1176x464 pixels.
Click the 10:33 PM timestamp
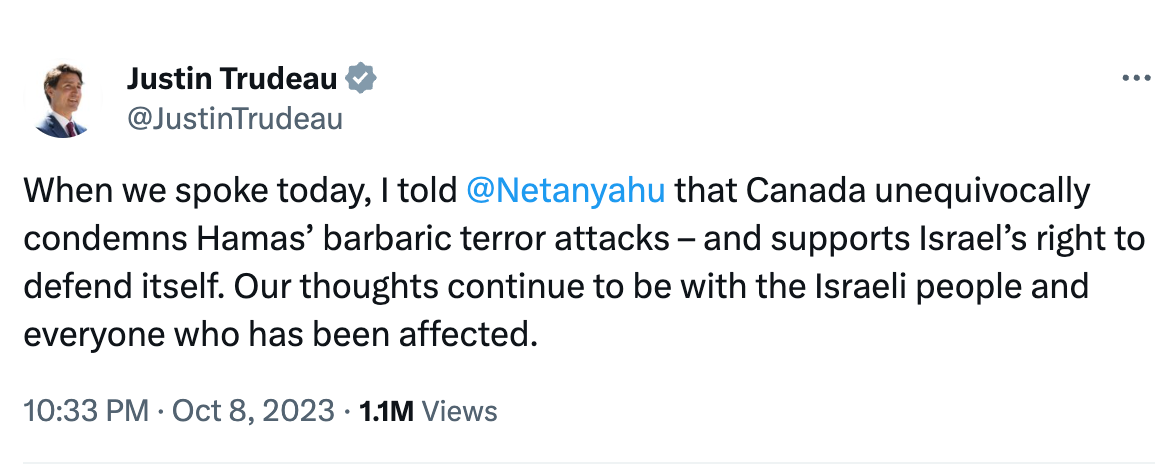pyautogui.click(x=84, y=410)
